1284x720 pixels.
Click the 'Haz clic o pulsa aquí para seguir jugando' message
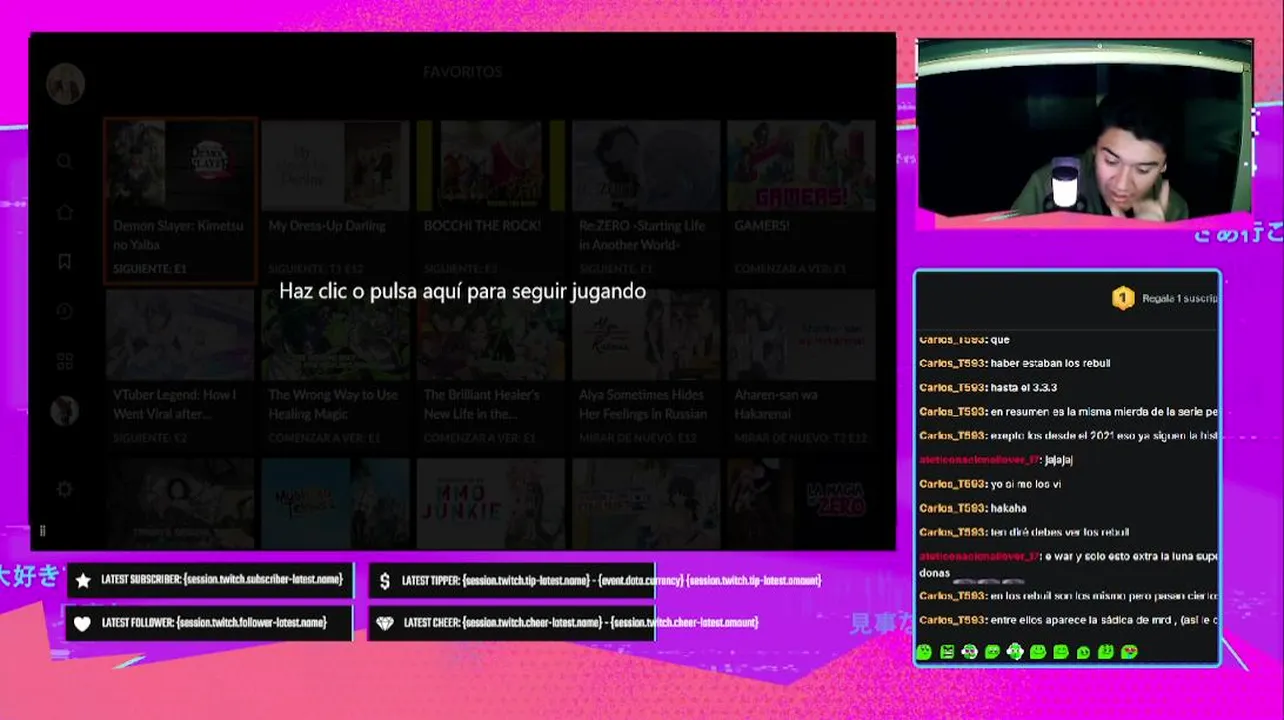click(462, 292)
